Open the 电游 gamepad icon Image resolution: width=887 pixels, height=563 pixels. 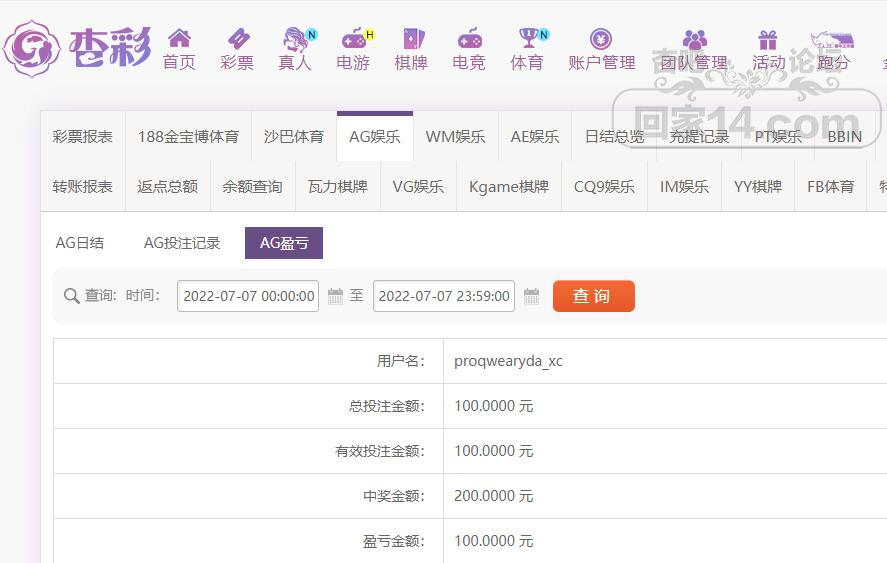354,38
